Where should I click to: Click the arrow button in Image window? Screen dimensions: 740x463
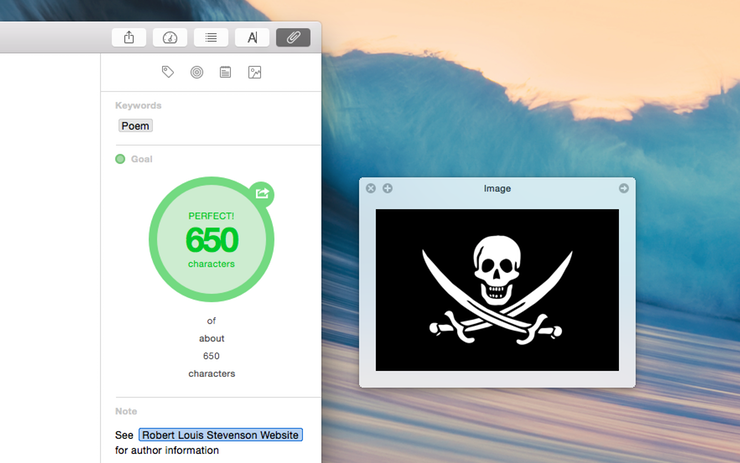coord(624,188)
